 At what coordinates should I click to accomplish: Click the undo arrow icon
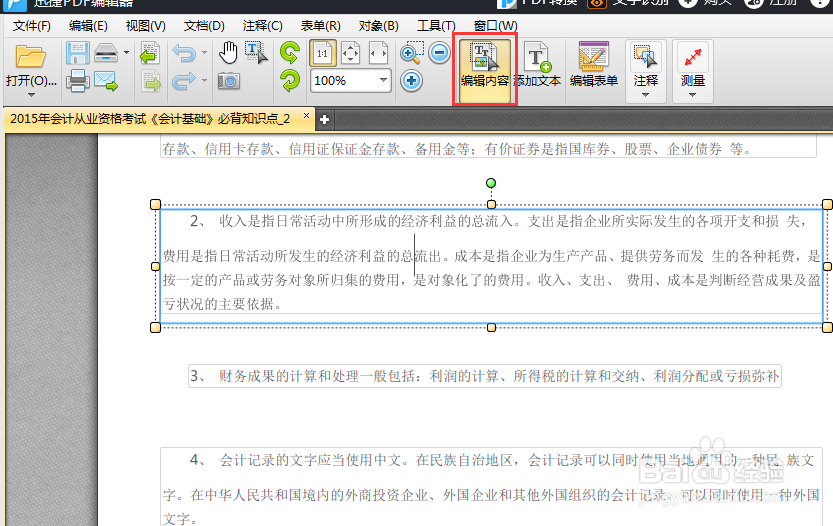[x=184, y=53]
